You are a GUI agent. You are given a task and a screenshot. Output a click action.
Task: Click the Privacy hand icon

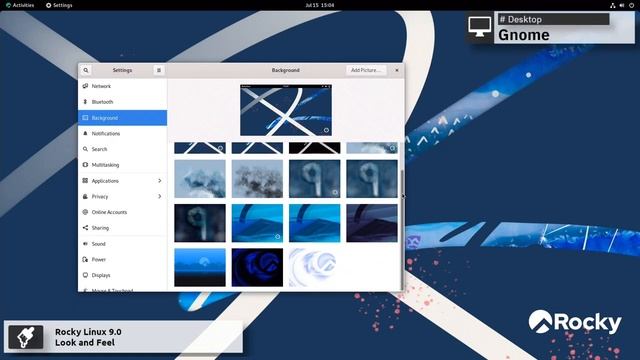point(85,196)
